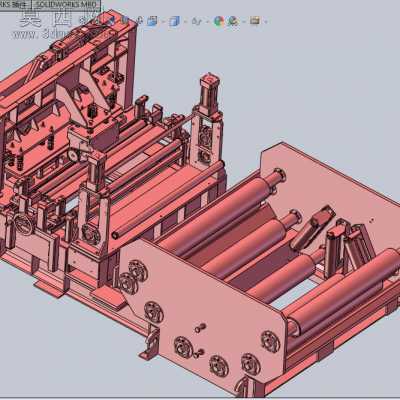Click the Display Style icon

click(x=174, y=22)
